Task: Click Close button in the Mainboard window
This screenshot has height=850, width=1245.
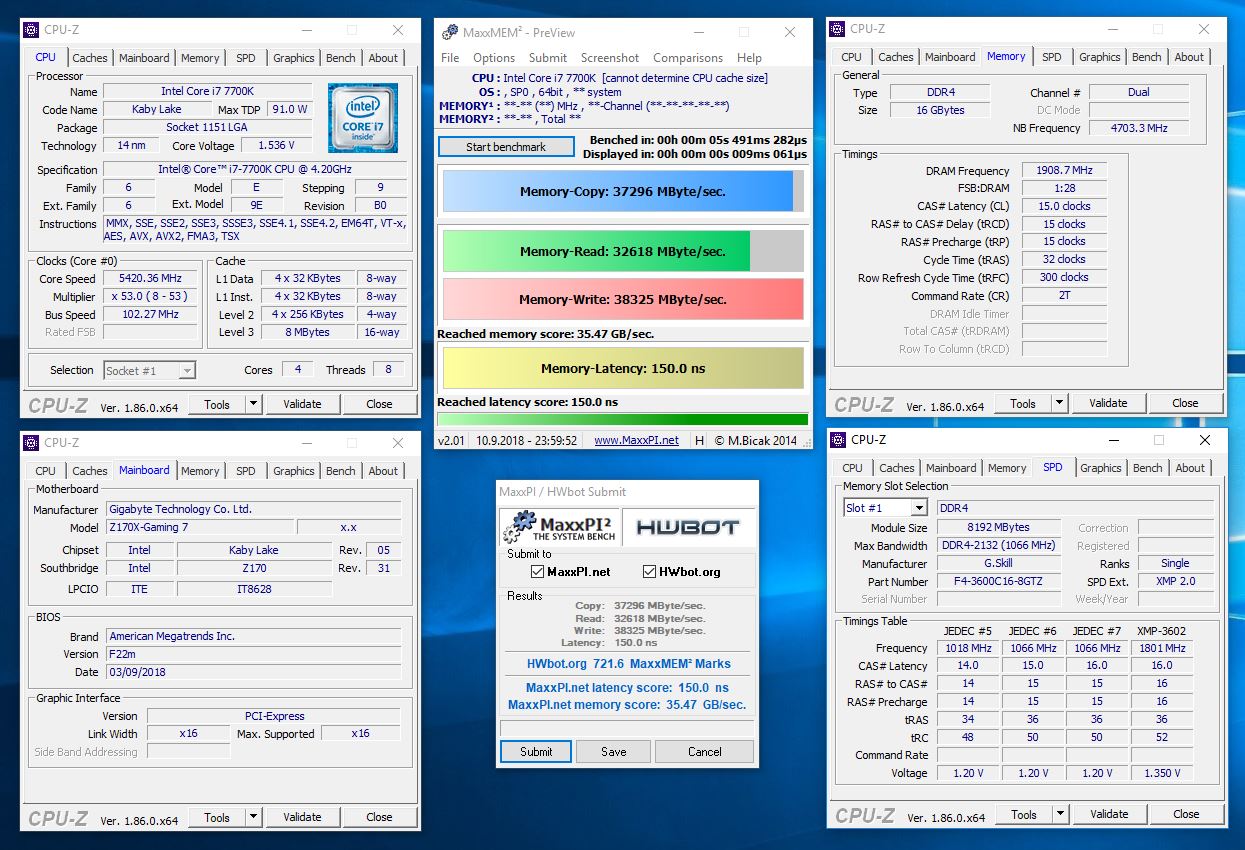Action: click(379, 817)
